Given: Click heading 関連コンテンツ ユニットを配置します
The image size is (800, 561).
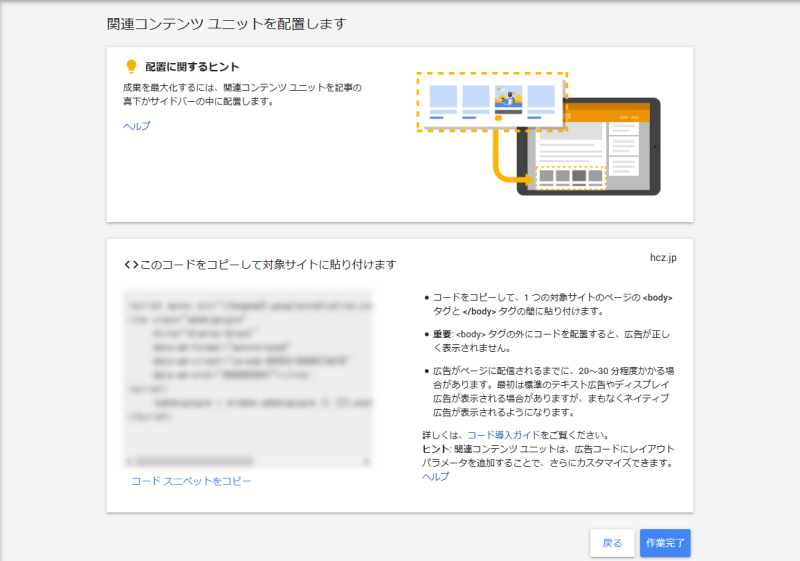Looking at the screenshot, I should [227, 24].
